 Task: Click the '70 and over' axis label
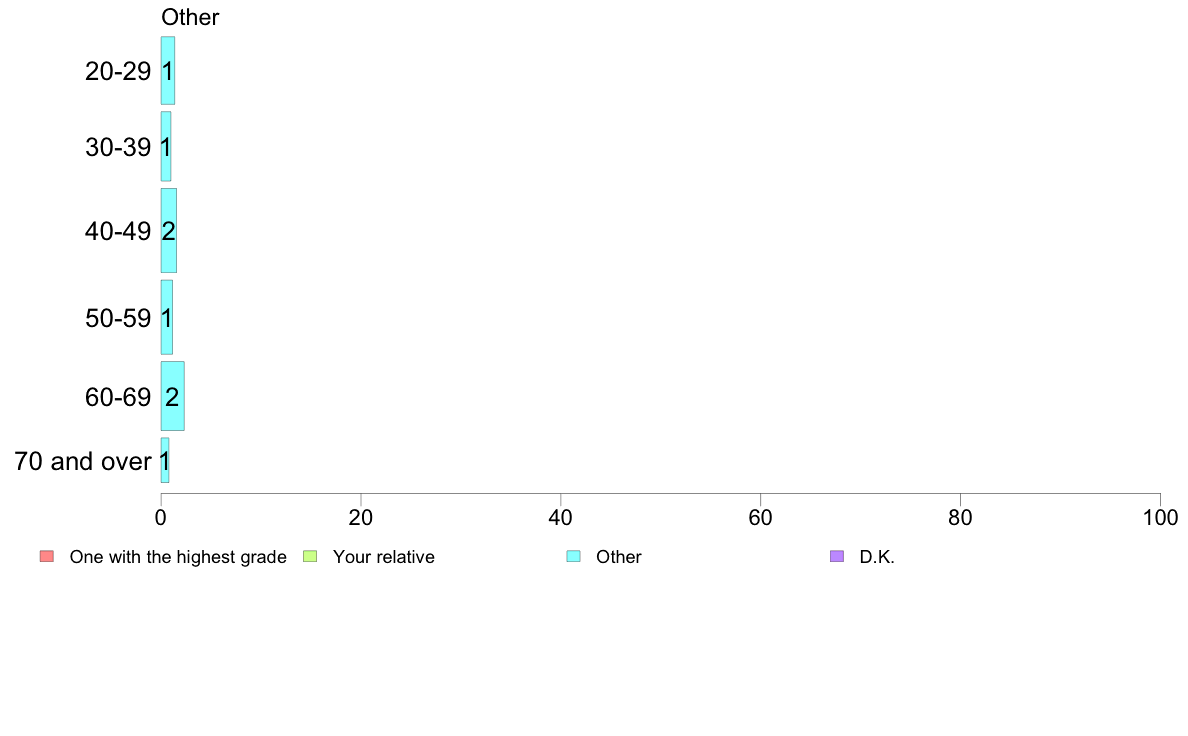click(83, 461)
